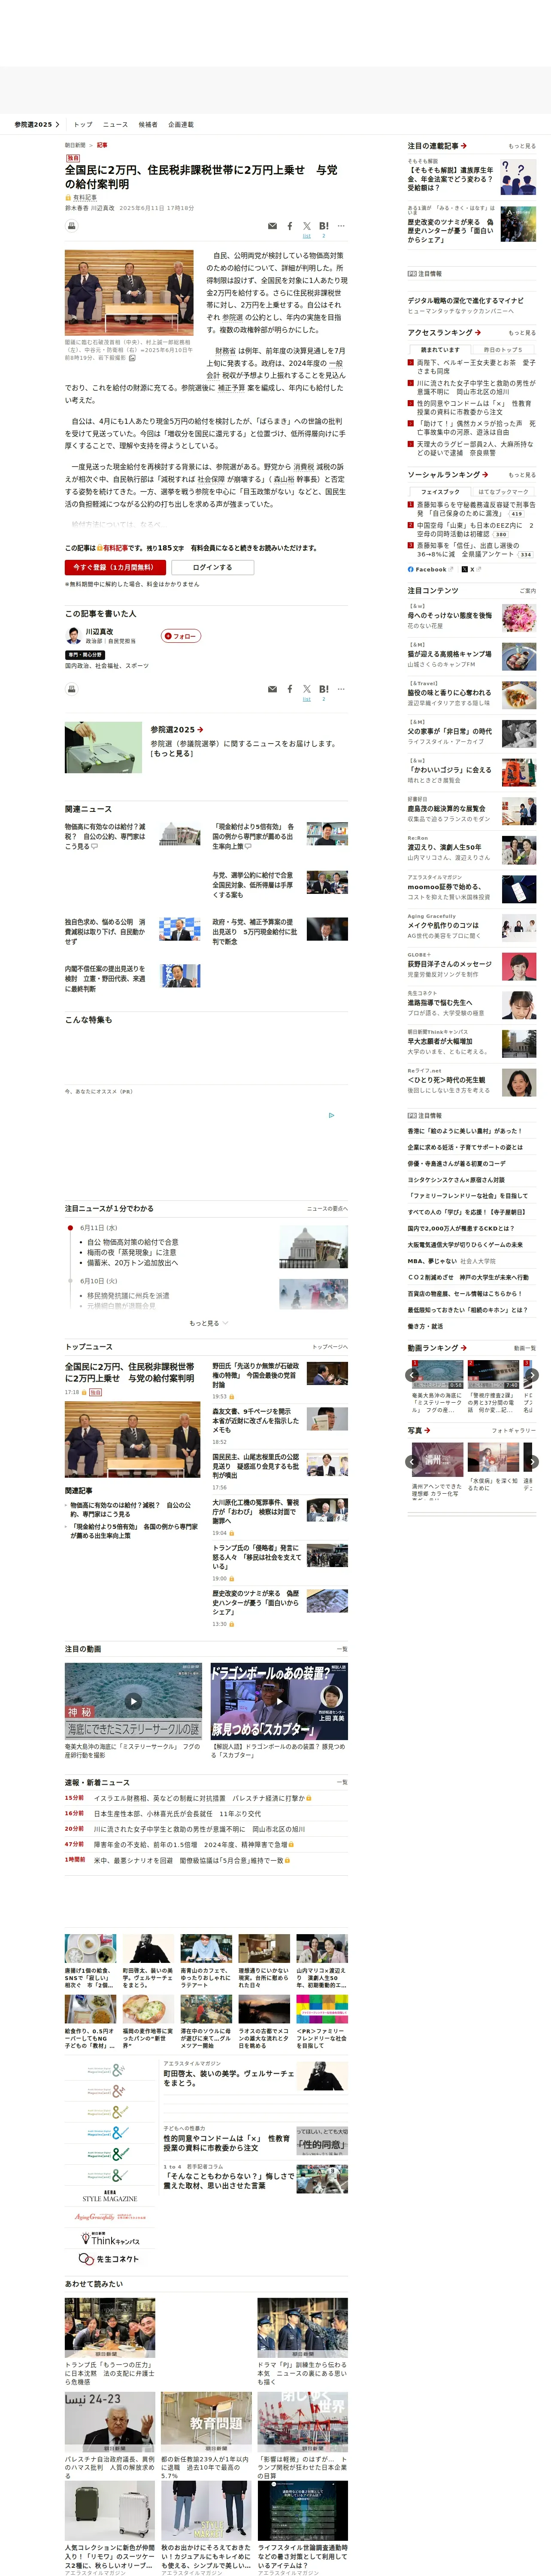This screenshot has width=551, height=2576.
Task: Go to previous video in 動画ランキング carousel
Action: 412,1375
